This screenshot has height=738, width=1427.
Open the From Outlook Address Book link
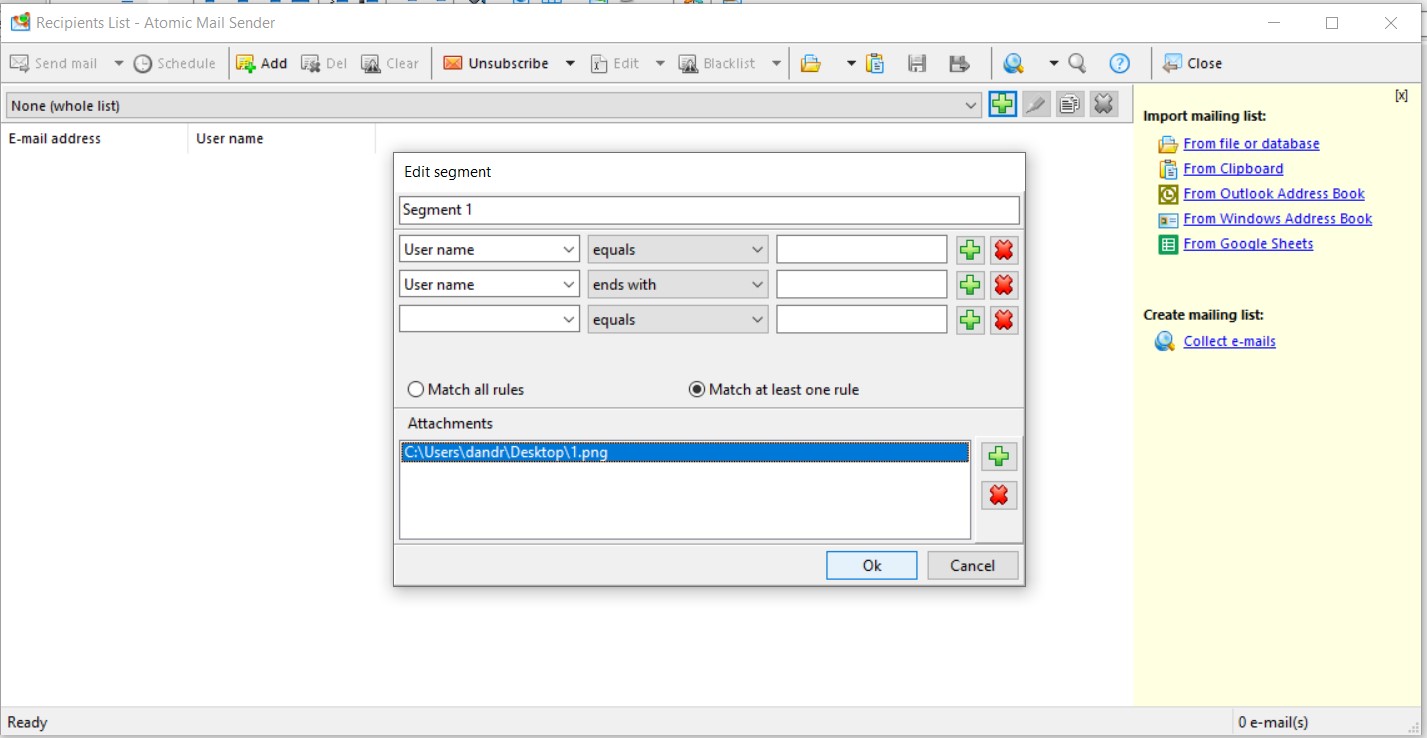[x=1274, y=194]
